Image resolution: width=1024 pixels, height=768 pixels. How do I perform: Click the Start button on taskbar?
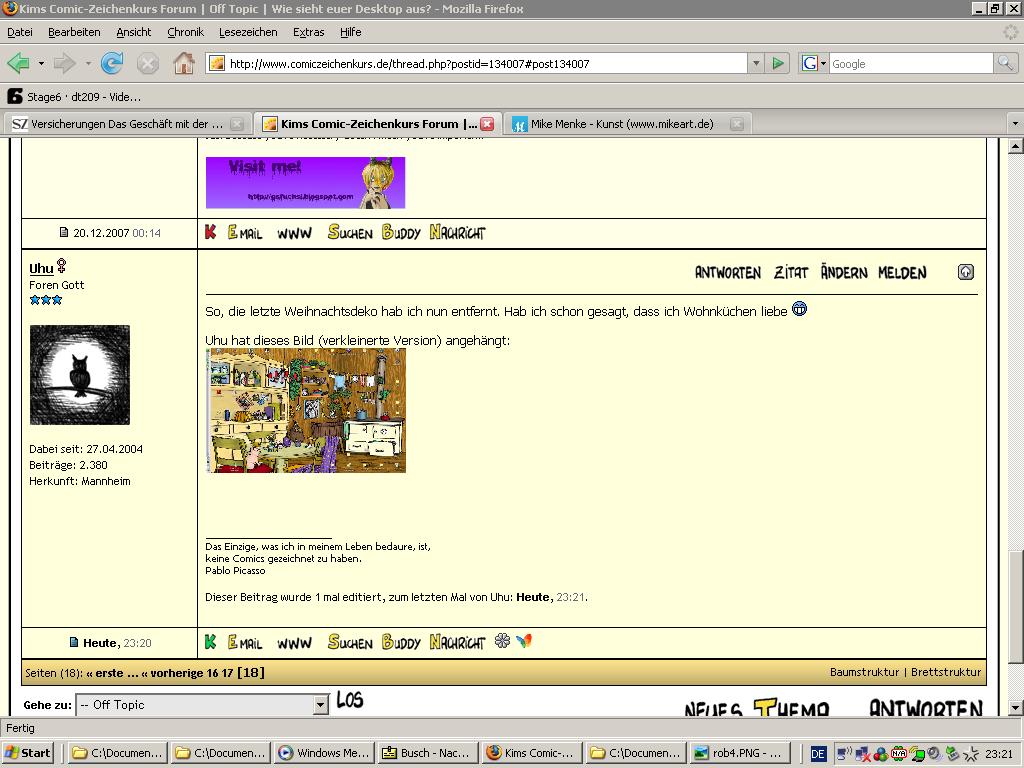pyautogui.click(x=28, y=753)
